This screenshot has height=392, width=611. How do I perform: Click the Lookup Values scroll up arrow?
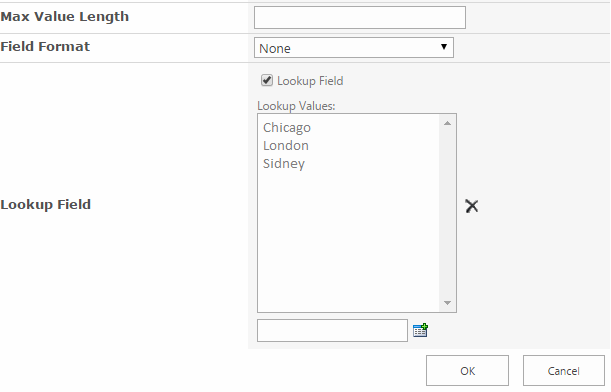[447, 123]
